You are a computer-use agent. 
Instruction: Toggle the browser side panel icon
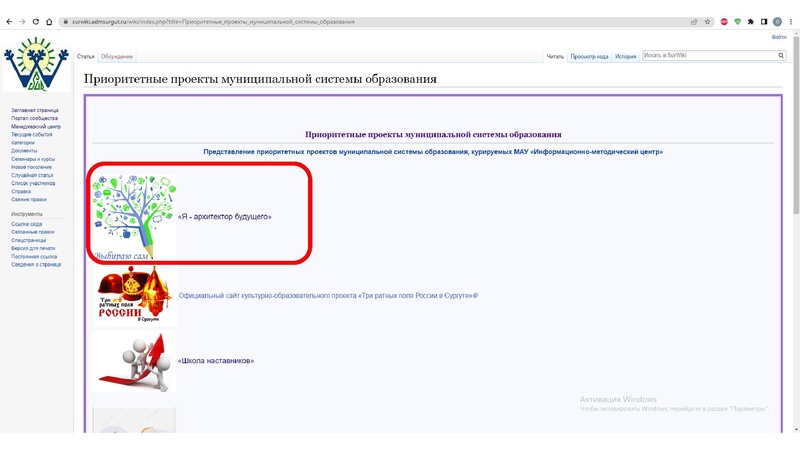point(764,22)
